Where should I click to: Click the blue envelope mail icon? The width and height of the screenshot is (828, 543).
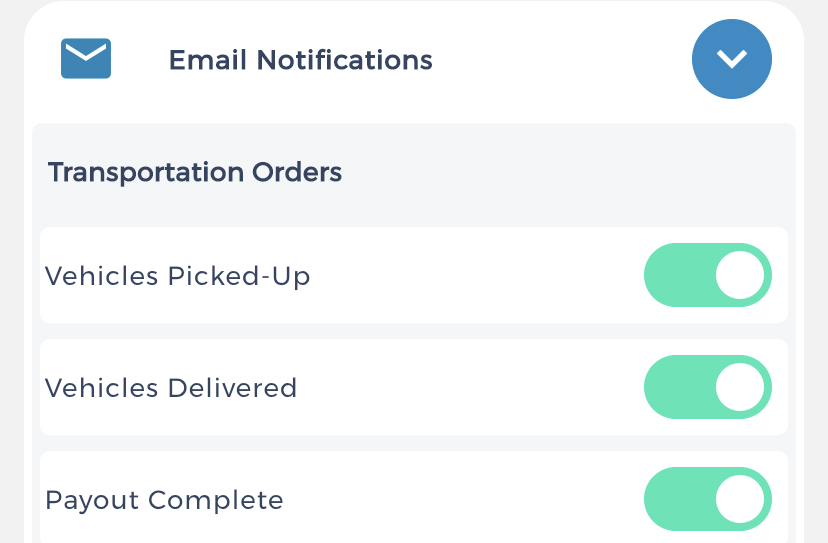click(x=86, y=58)
